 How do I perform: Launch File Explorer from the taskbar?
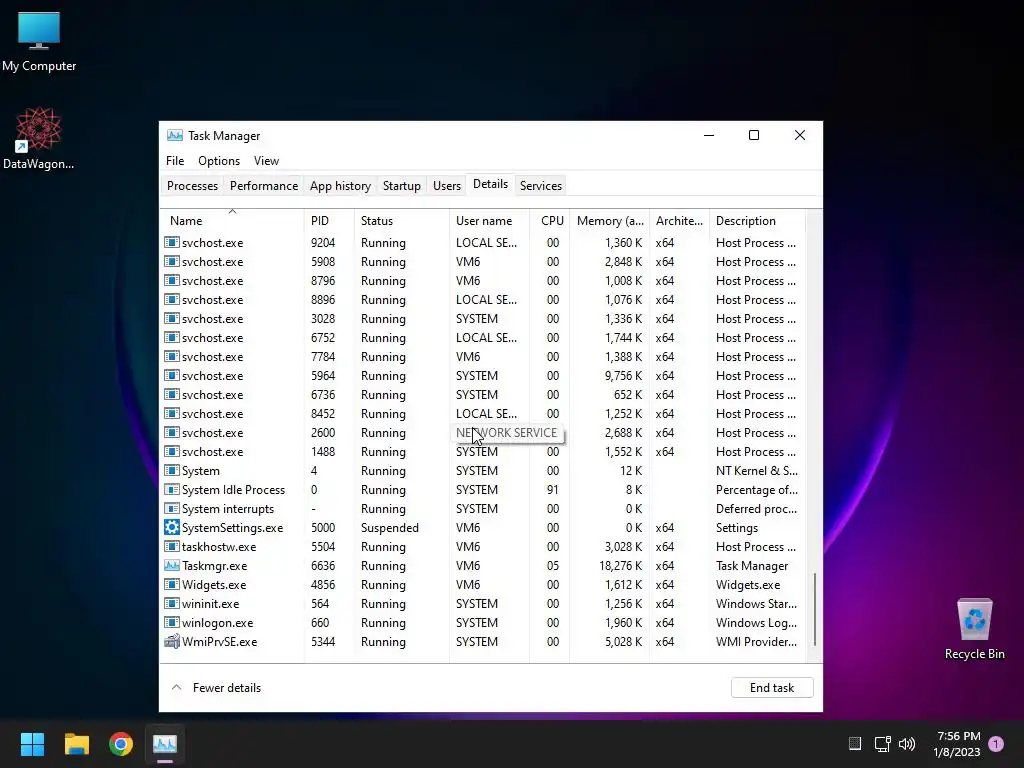[76, 744]
